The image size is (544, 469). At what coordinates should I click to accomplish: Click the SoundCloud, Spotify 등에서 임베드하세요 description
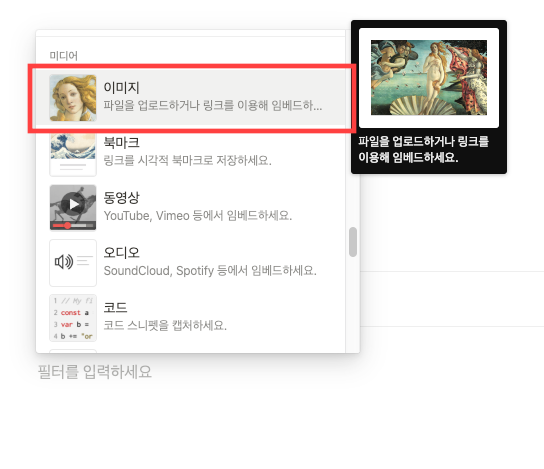(210, 270)
